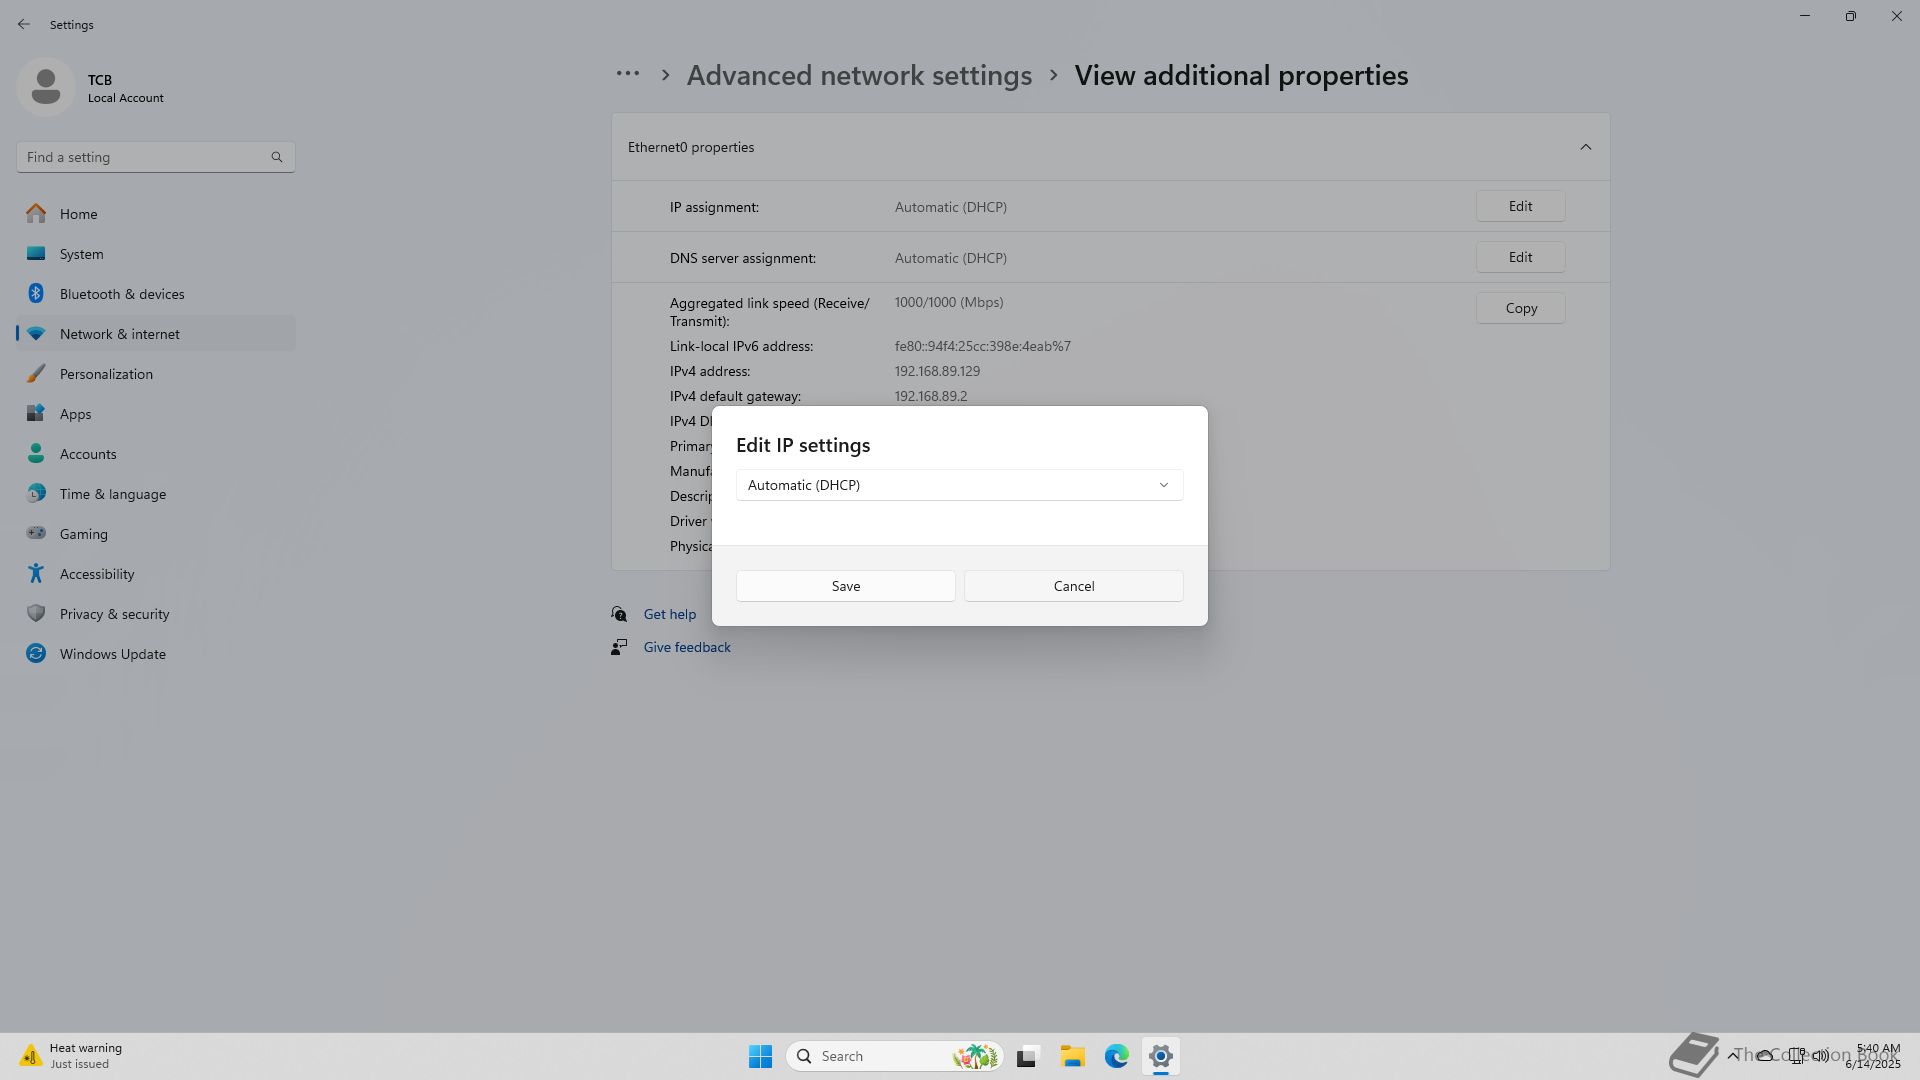Click the Windows Start button

760,1056
